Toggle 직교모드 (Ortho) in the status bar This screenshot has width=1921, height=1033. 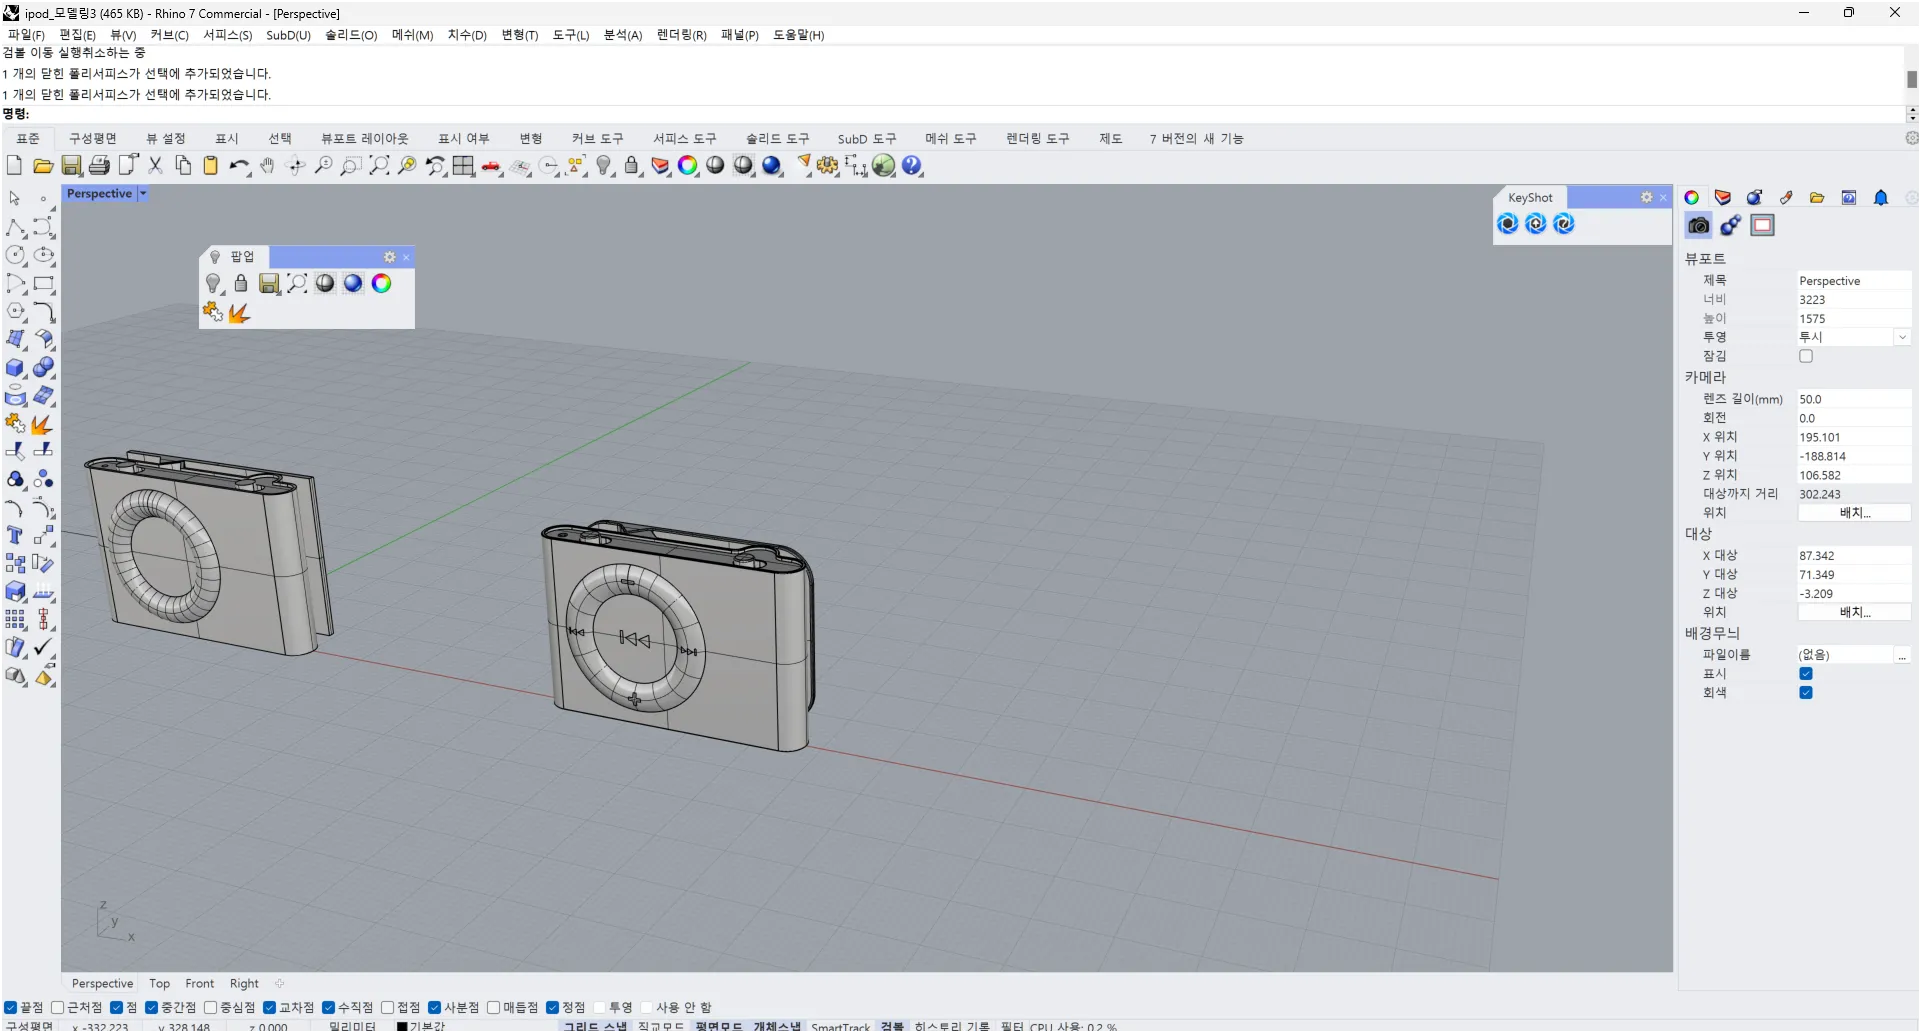(661, 1026)
